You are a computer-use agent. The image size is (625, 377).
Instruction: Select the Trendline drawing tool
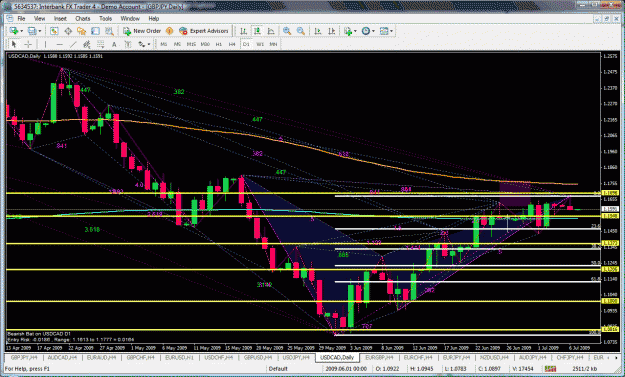73,44
